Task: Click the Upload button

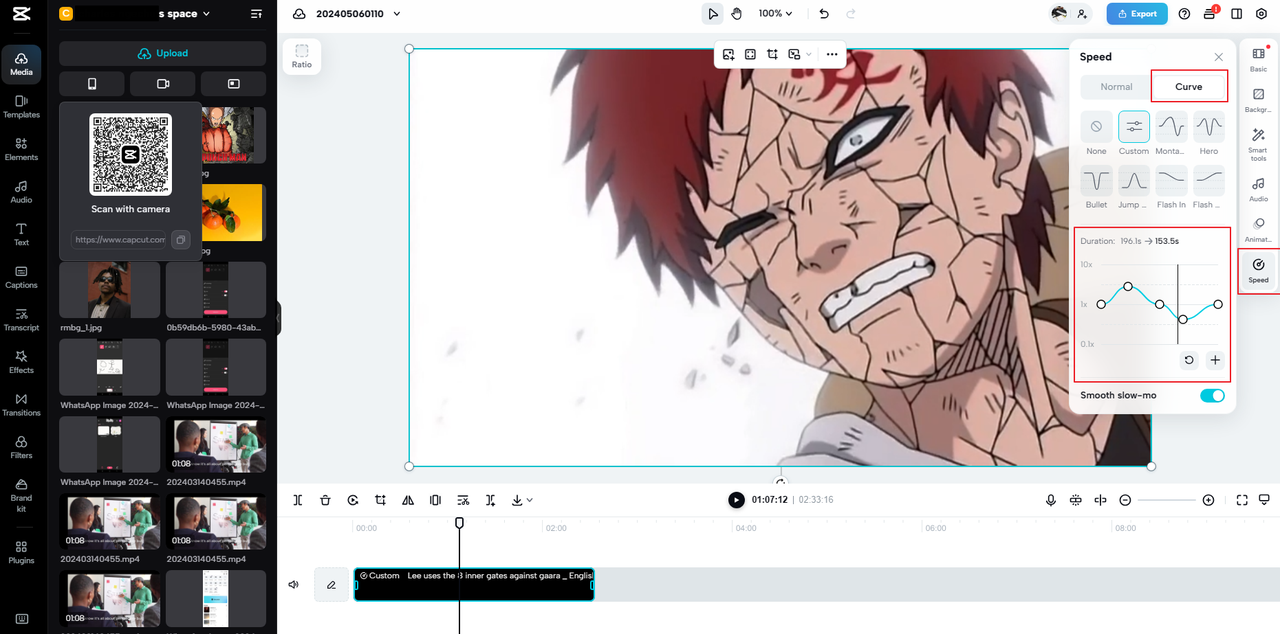Action: coord(163,53)
